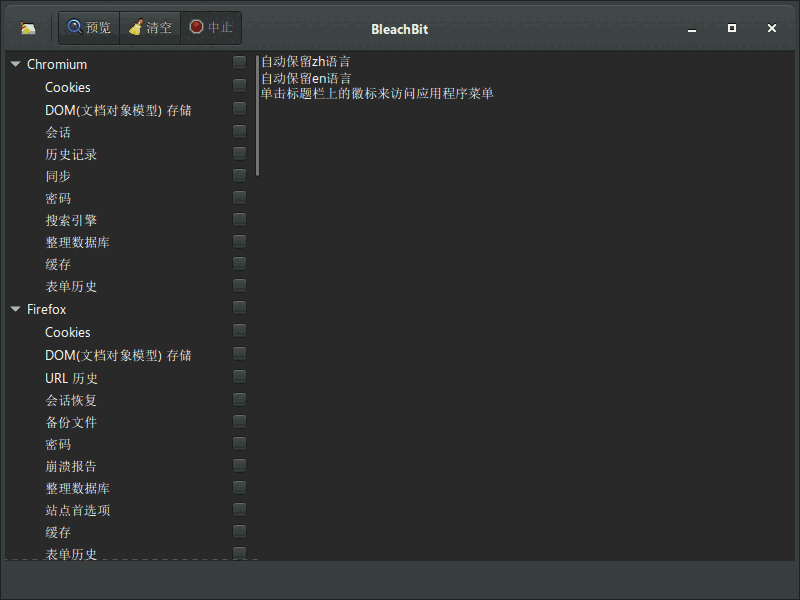Tick the Chromium 缓存 checkbox
The width and height of the screenshot is (800, 600).
click(239, 264)
